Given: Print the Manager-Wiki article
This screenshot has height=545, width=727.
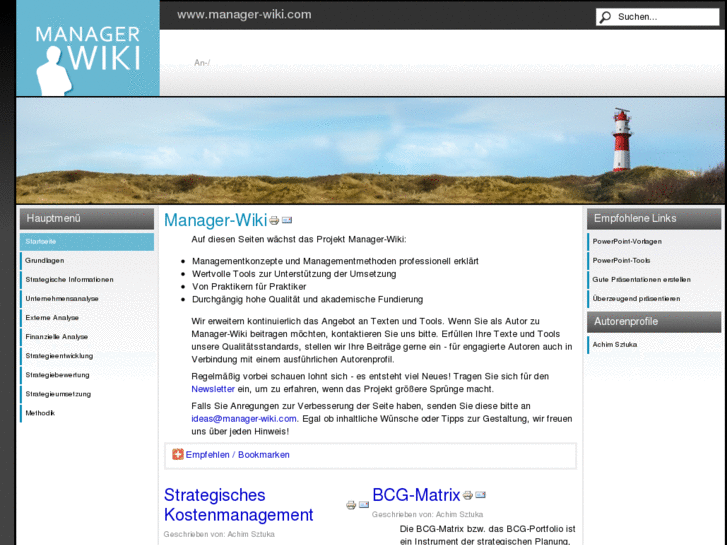Looking at the screenshot, I should coord(274,220).
